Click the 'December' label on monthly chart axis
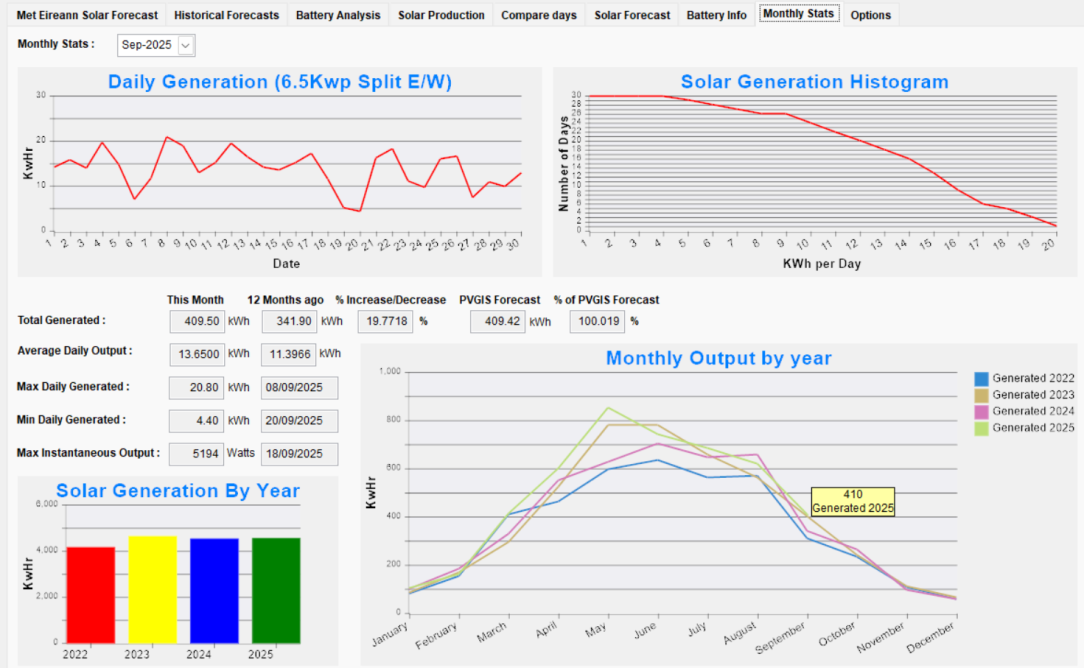 click(931, 637)
